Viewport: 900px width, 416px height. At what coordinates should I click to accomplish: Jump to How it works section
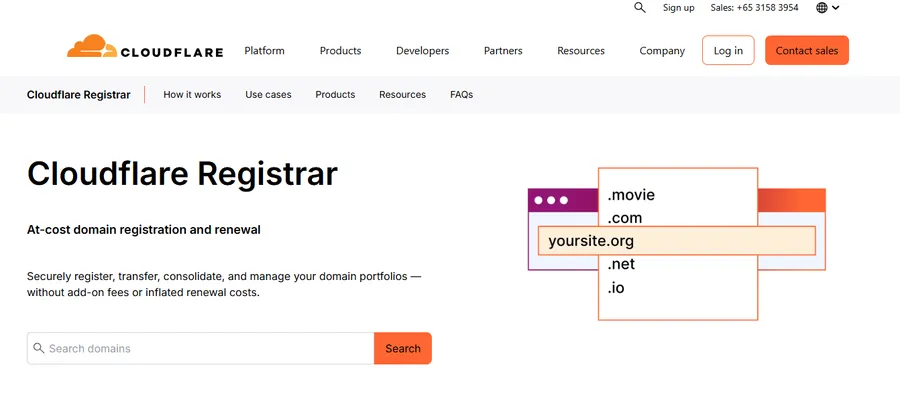(x=192, y=95)
